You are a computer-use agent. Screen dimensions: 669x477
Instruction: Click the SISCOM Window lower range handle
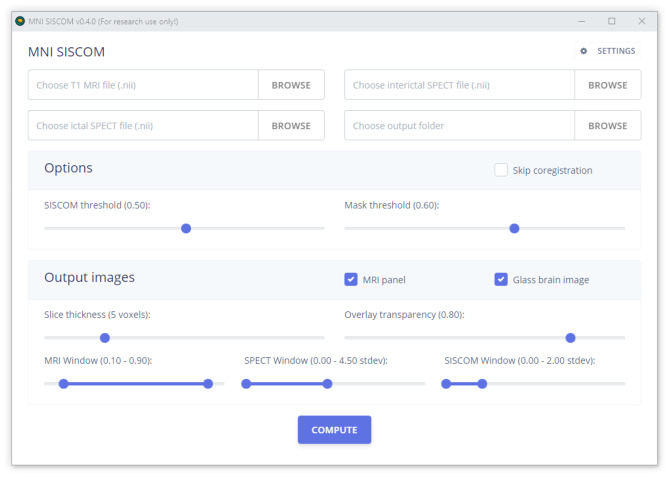(x=446, y=383)
